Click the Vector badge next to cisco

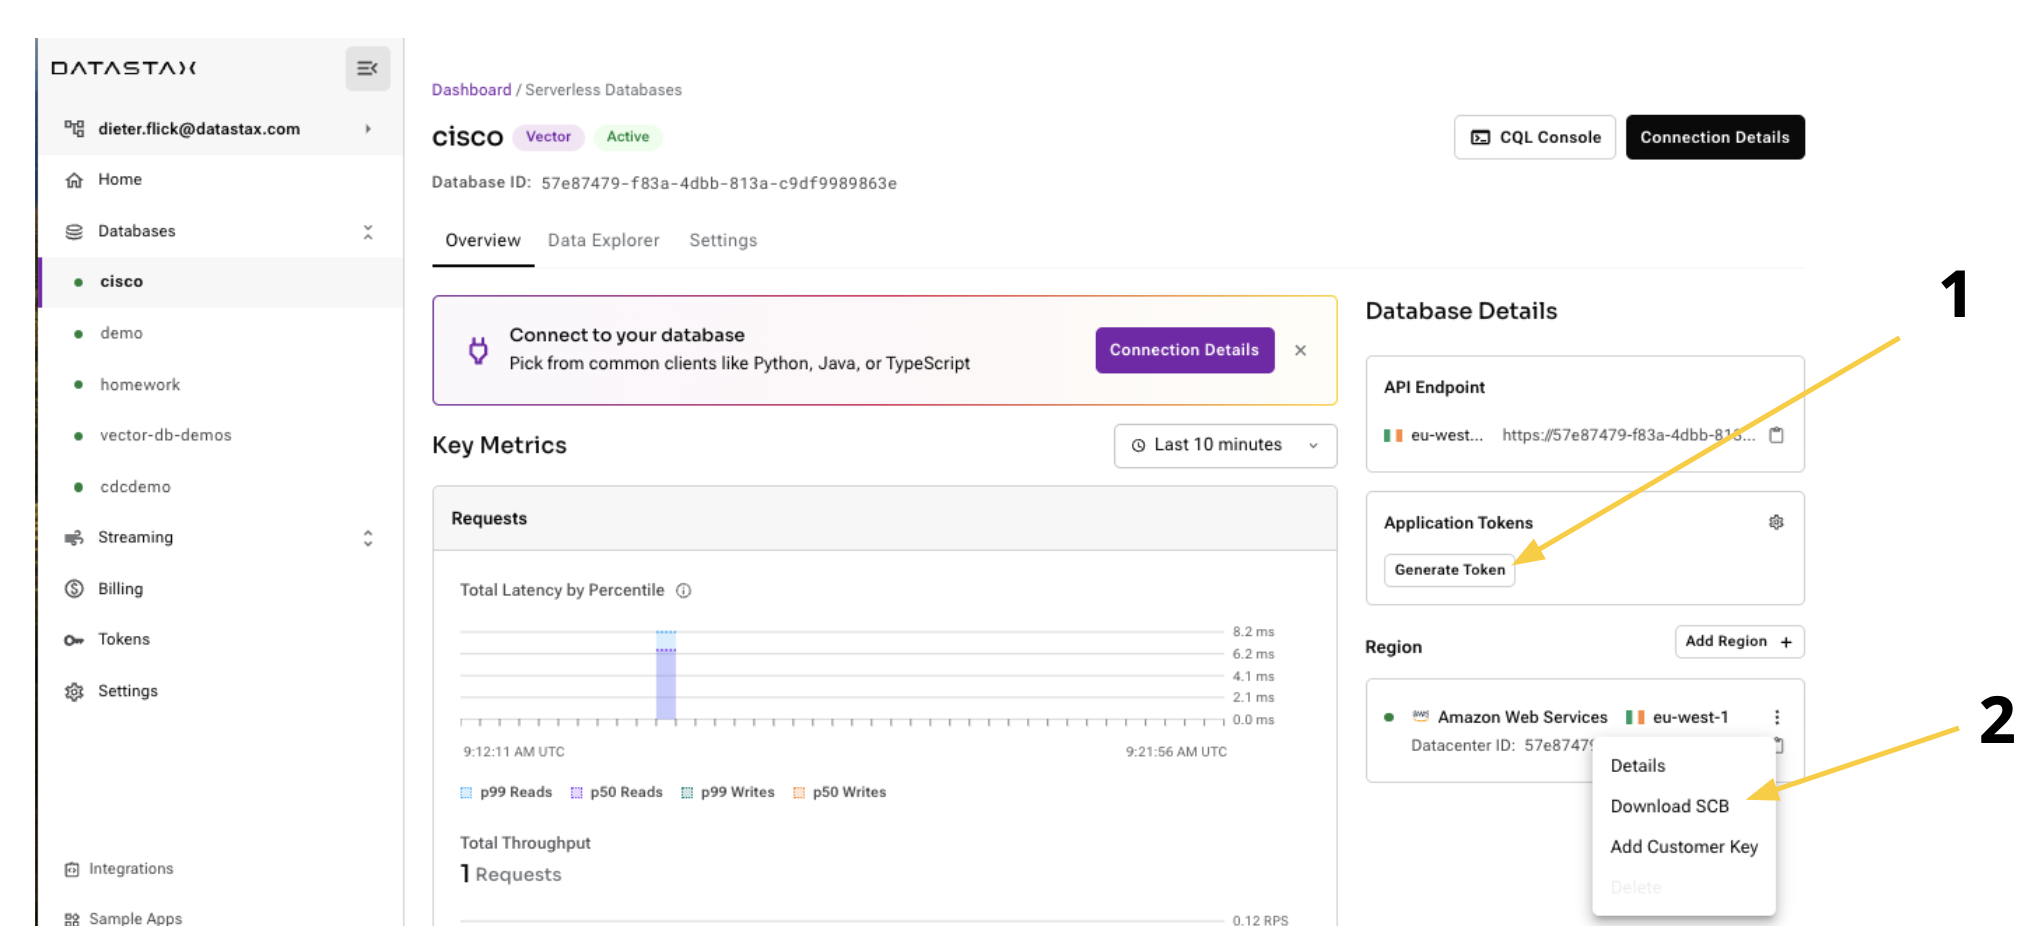[548, 137]
